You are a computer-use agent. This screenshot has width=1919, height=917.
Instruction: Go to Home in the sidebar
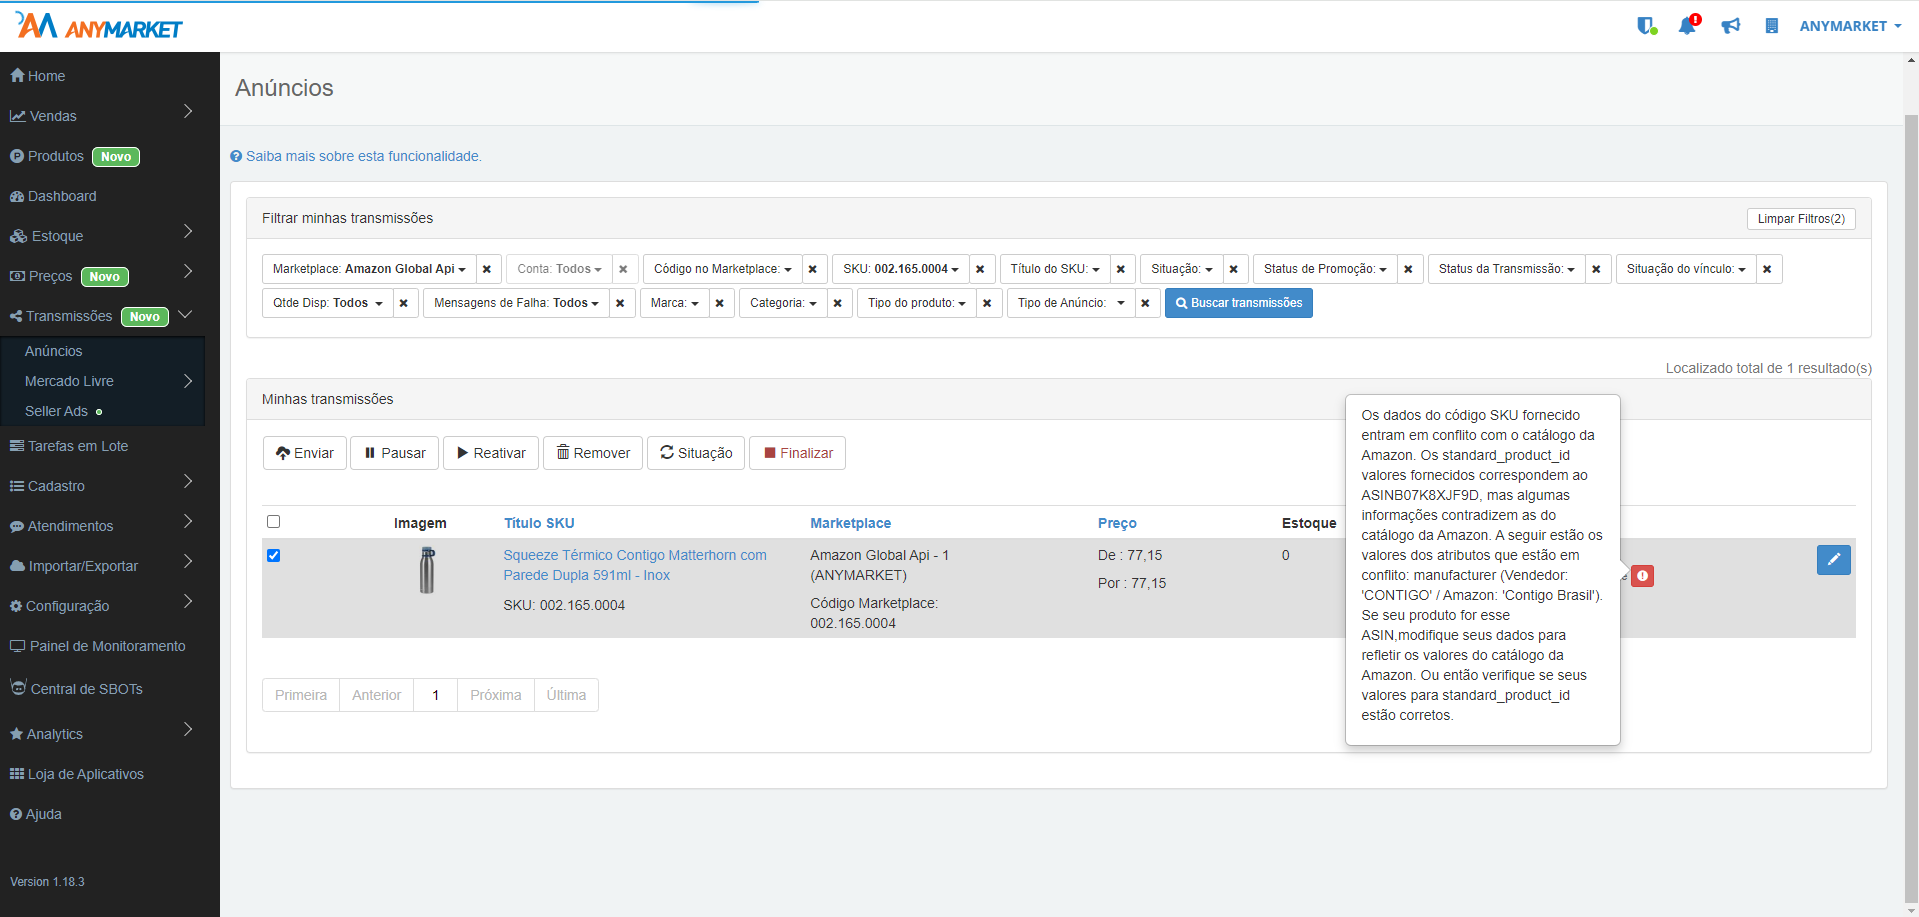pyautogui.click(x=38, y=76)
